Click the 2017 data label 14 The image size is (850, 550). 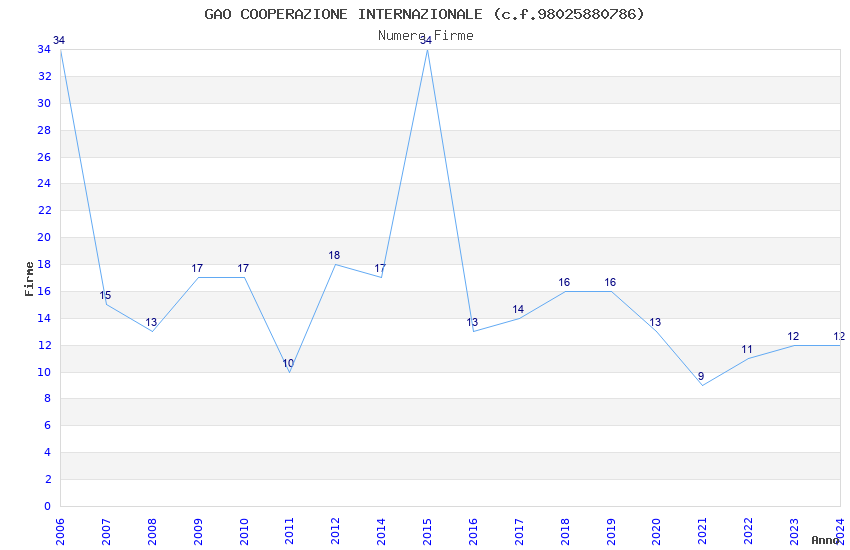click(x=518, y=309)
